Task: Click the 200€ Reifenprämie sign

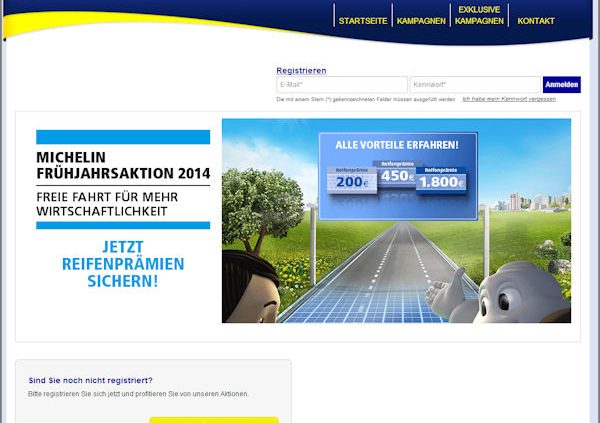Action: pyautogui.click(x=352, y=180)
